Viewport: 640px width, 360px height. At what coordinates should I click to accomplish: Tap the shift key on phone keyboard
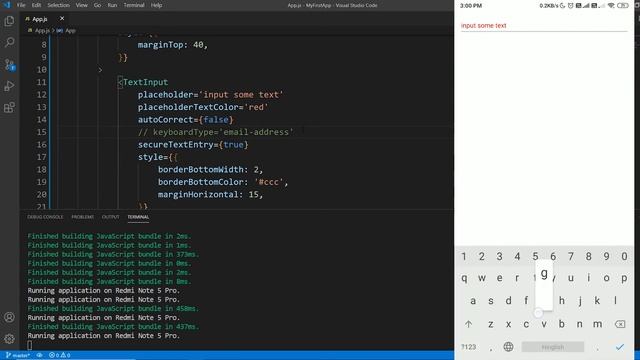click(x=468, y=324)
